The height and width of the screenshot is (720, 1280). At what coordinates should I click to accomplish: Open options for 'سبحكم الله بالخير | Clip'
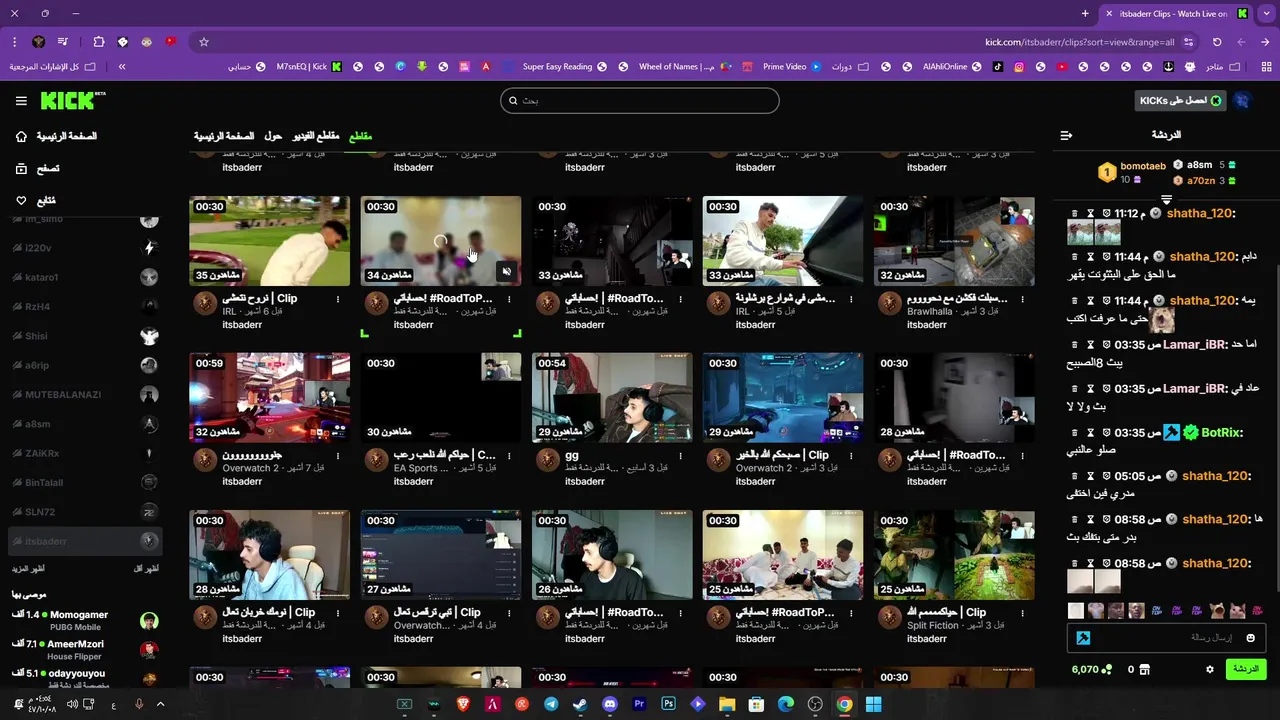tap(851, 455)
